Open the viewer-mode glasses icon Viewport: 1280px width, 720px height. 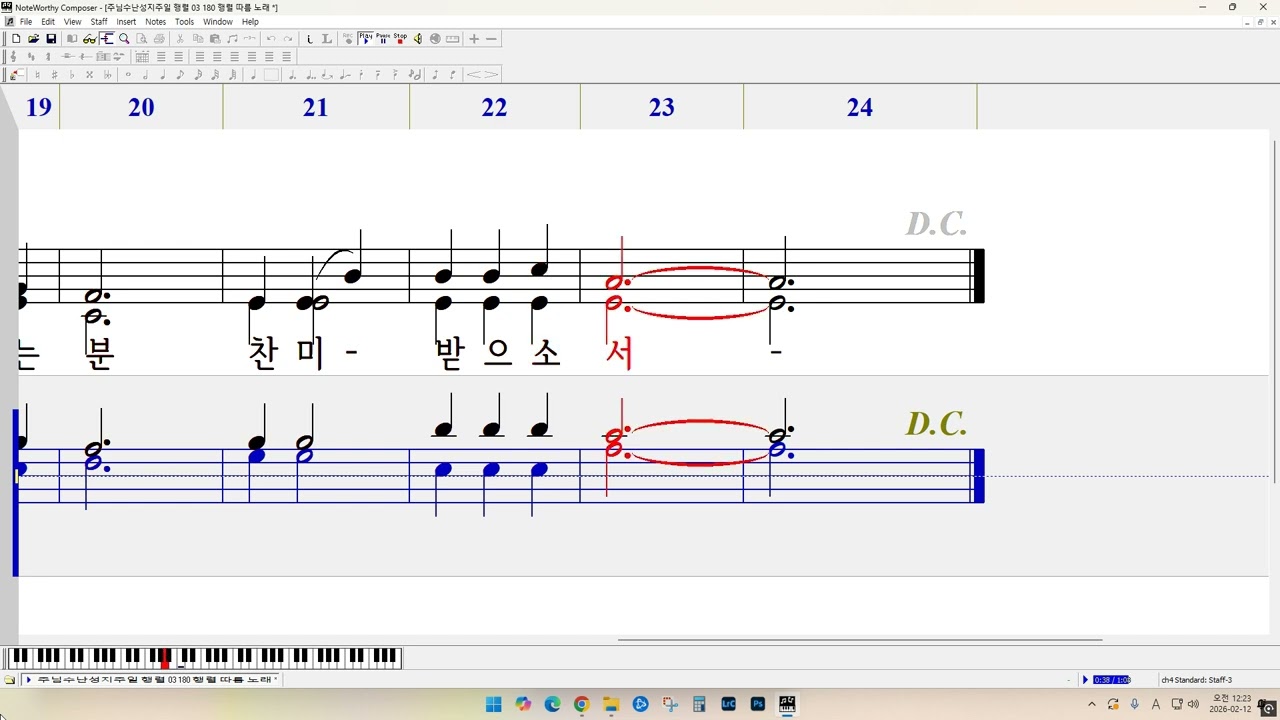pos(89,39)
